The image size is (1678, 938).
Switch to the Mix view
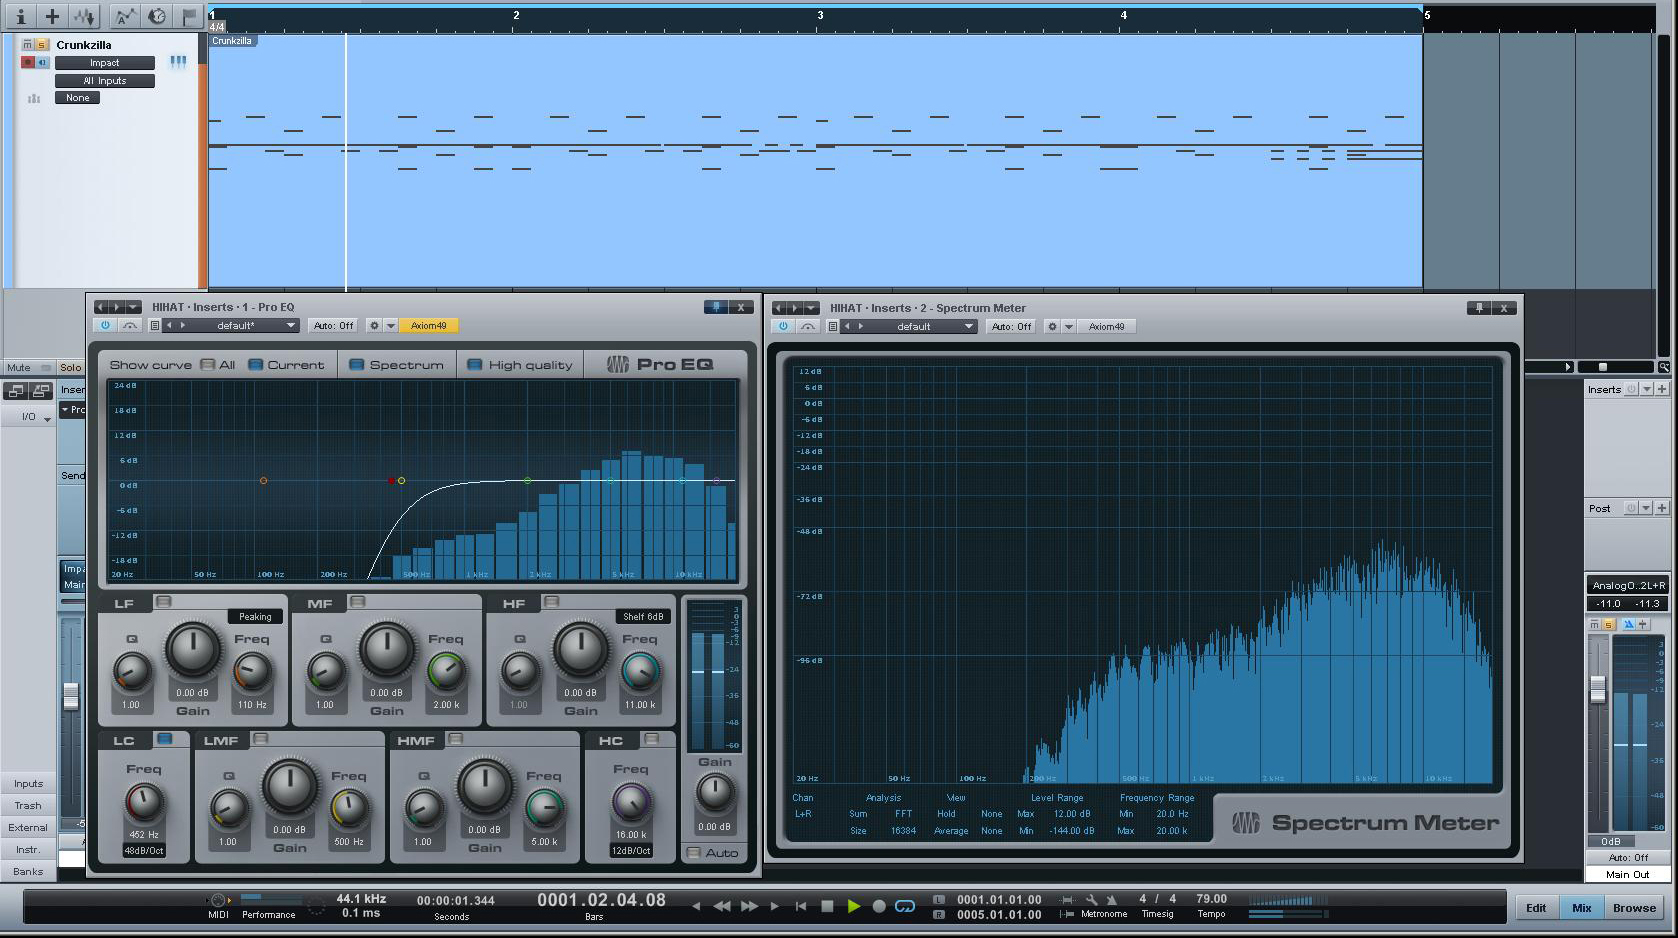pyautogui.click(x=1581, y=908)
